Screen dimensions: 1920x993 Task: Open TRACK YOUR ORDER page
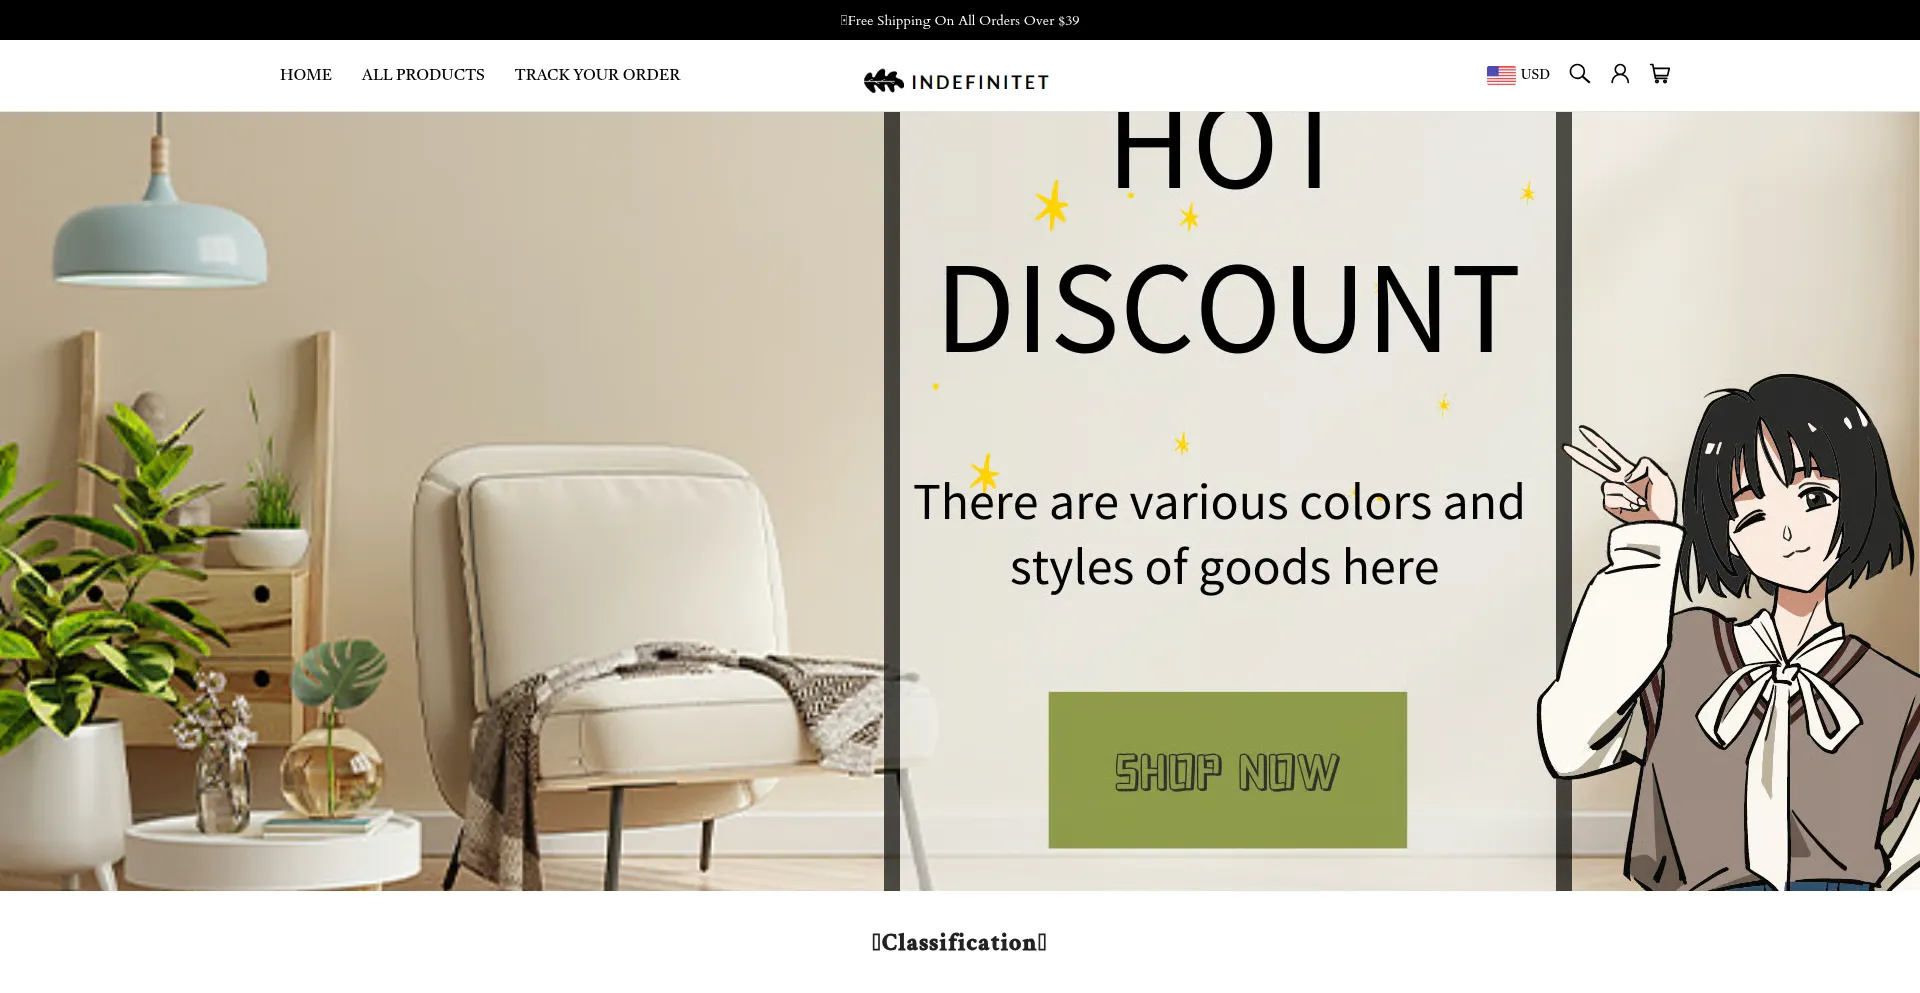point(597,75)
